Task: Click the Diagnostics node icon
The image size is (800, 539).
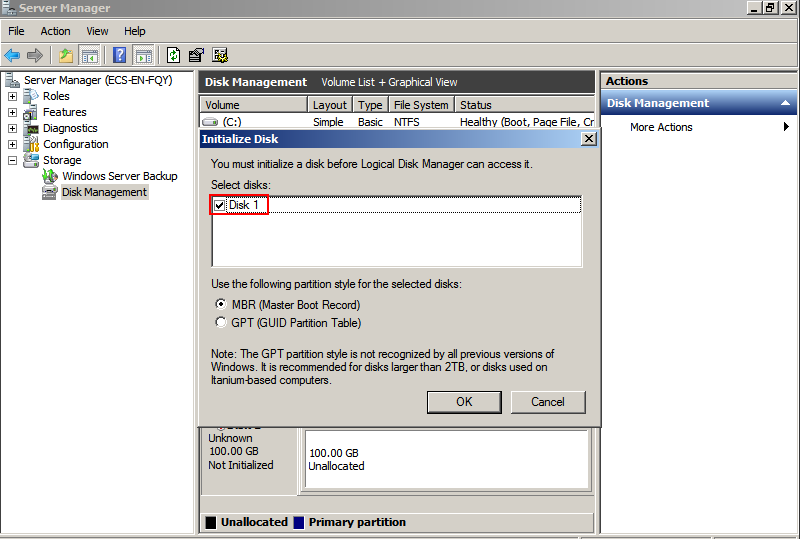Action: click(31, 128)
